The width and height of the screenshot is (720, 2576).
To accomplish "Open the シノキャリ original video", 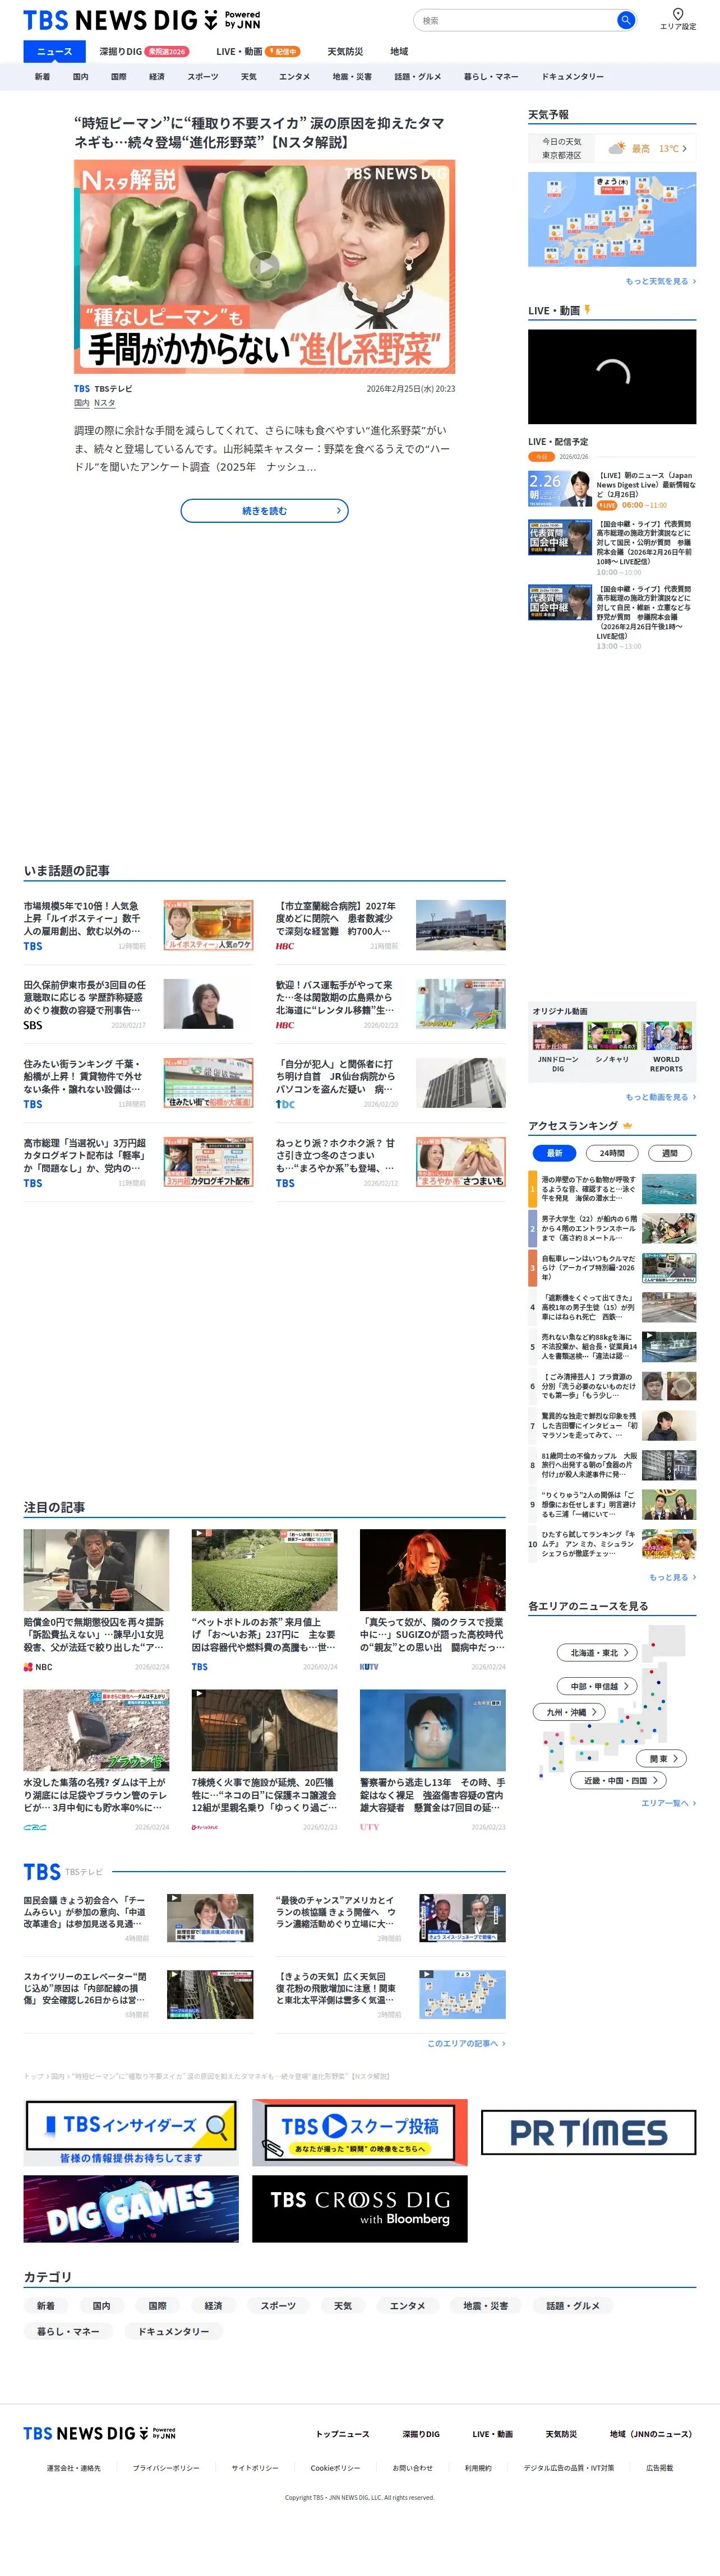I will click(612, 1042).
